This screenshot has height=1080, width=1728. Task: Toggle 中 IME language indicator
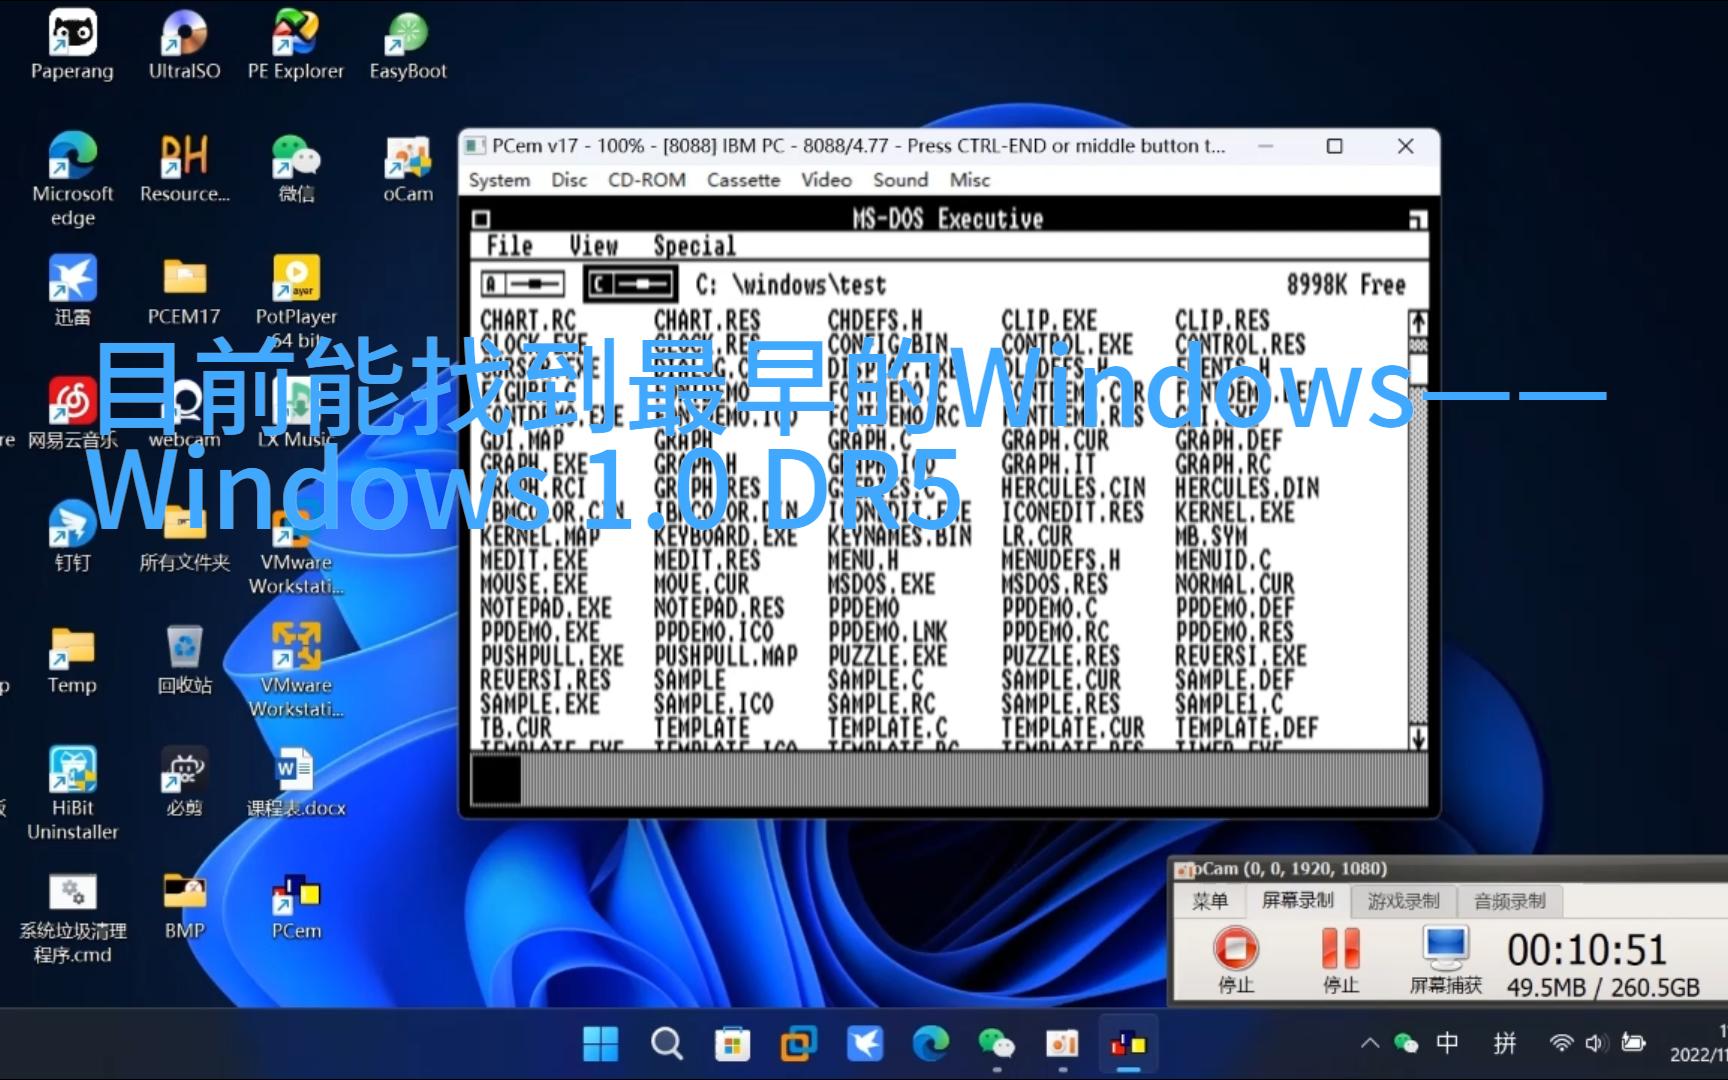point(1447,1043)
